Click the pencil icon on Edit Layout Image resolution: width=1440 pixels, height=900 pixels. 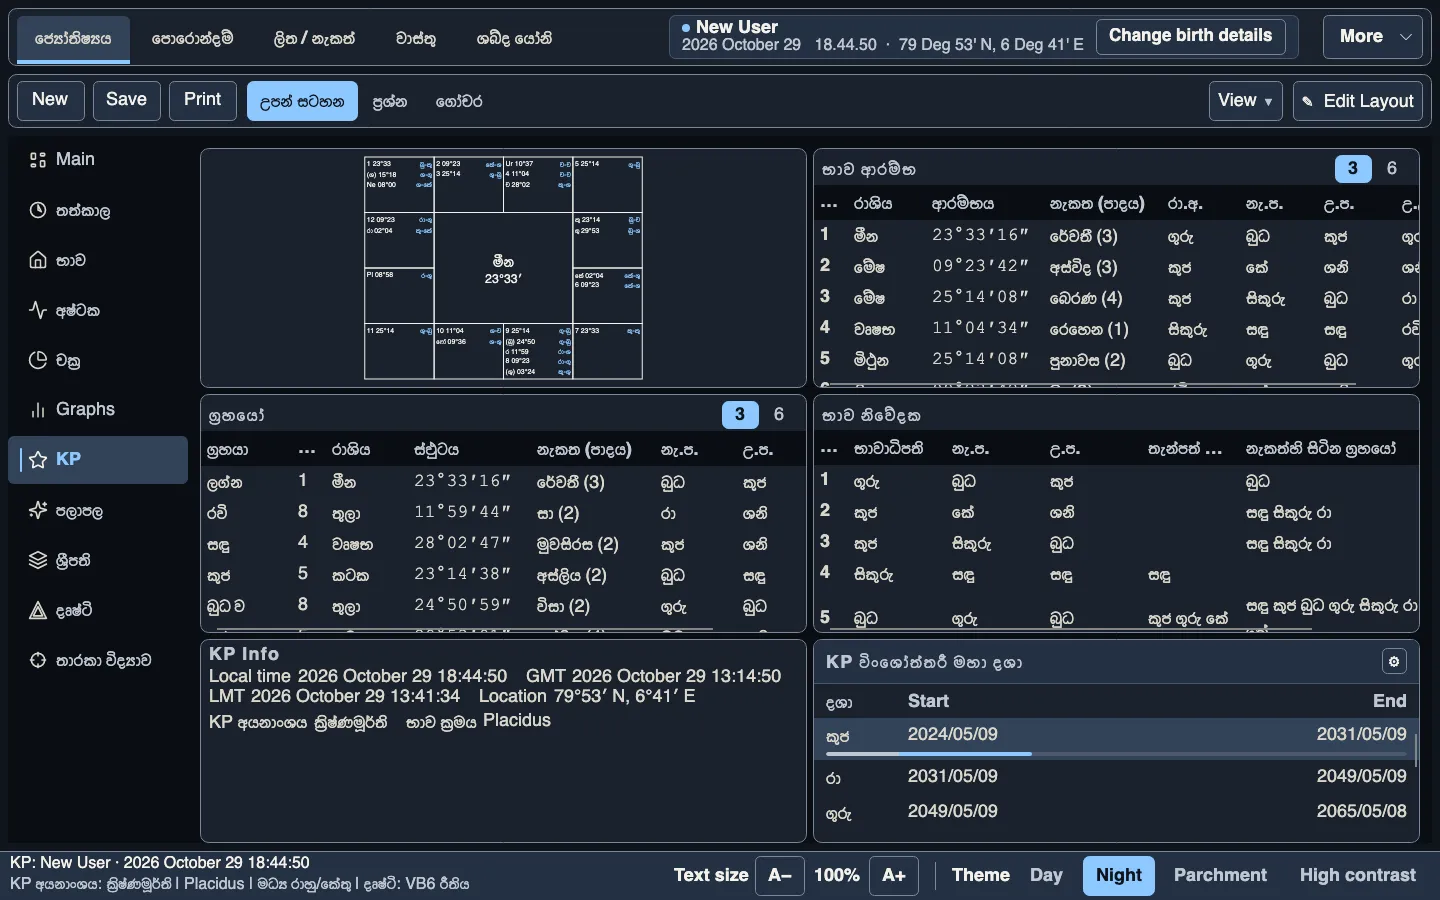click(1308, 102)
